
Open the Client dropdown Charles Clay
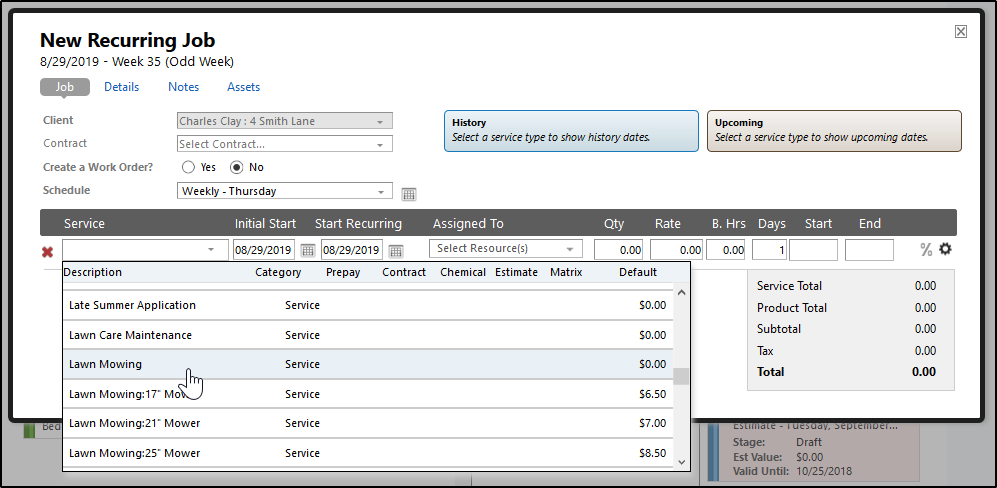pos(285,121)
